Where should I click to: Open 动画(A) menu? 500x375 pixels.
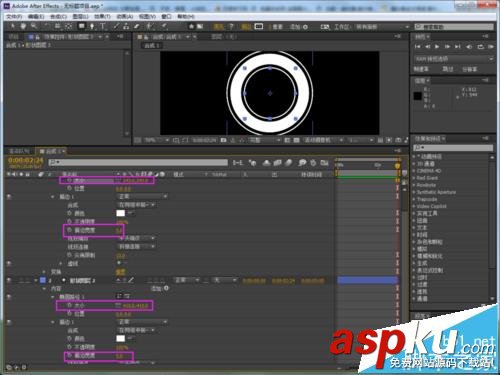tap(125, 16)
